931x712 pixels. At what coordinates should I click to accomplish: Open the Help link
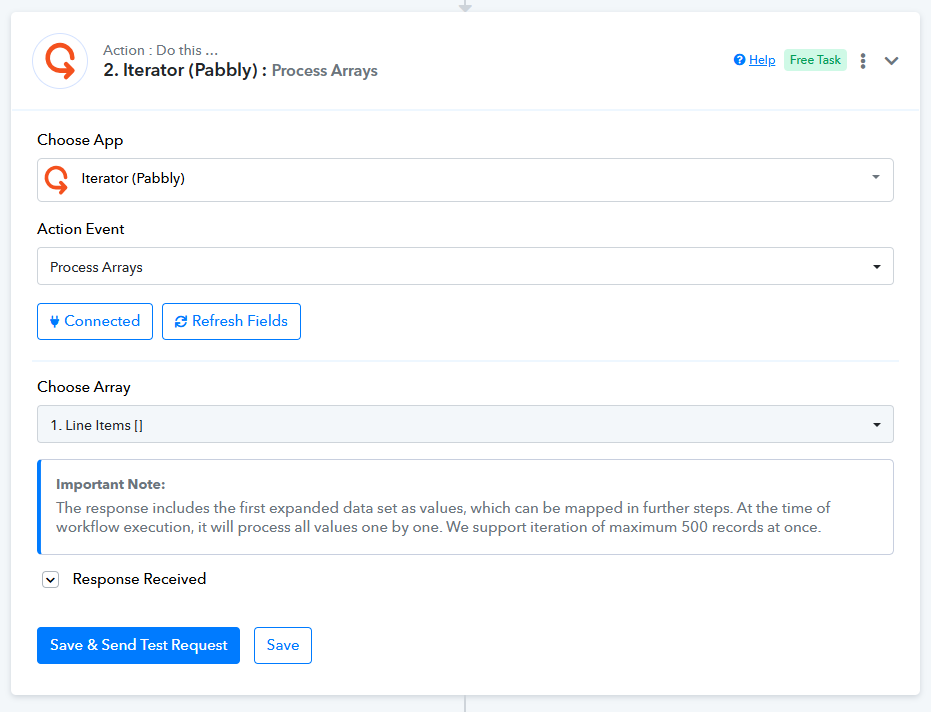[x=762, y=60]
